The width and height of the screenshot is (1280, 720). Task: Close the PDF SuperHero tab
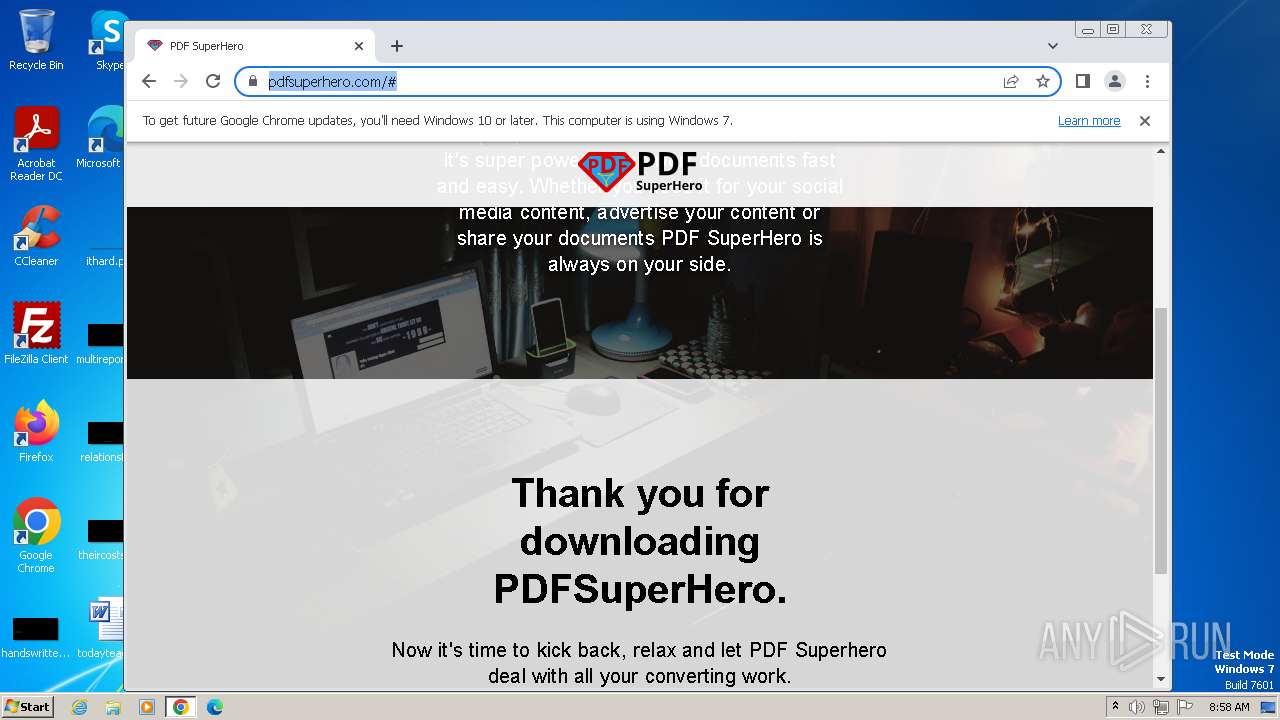click(x=359, y=46)
